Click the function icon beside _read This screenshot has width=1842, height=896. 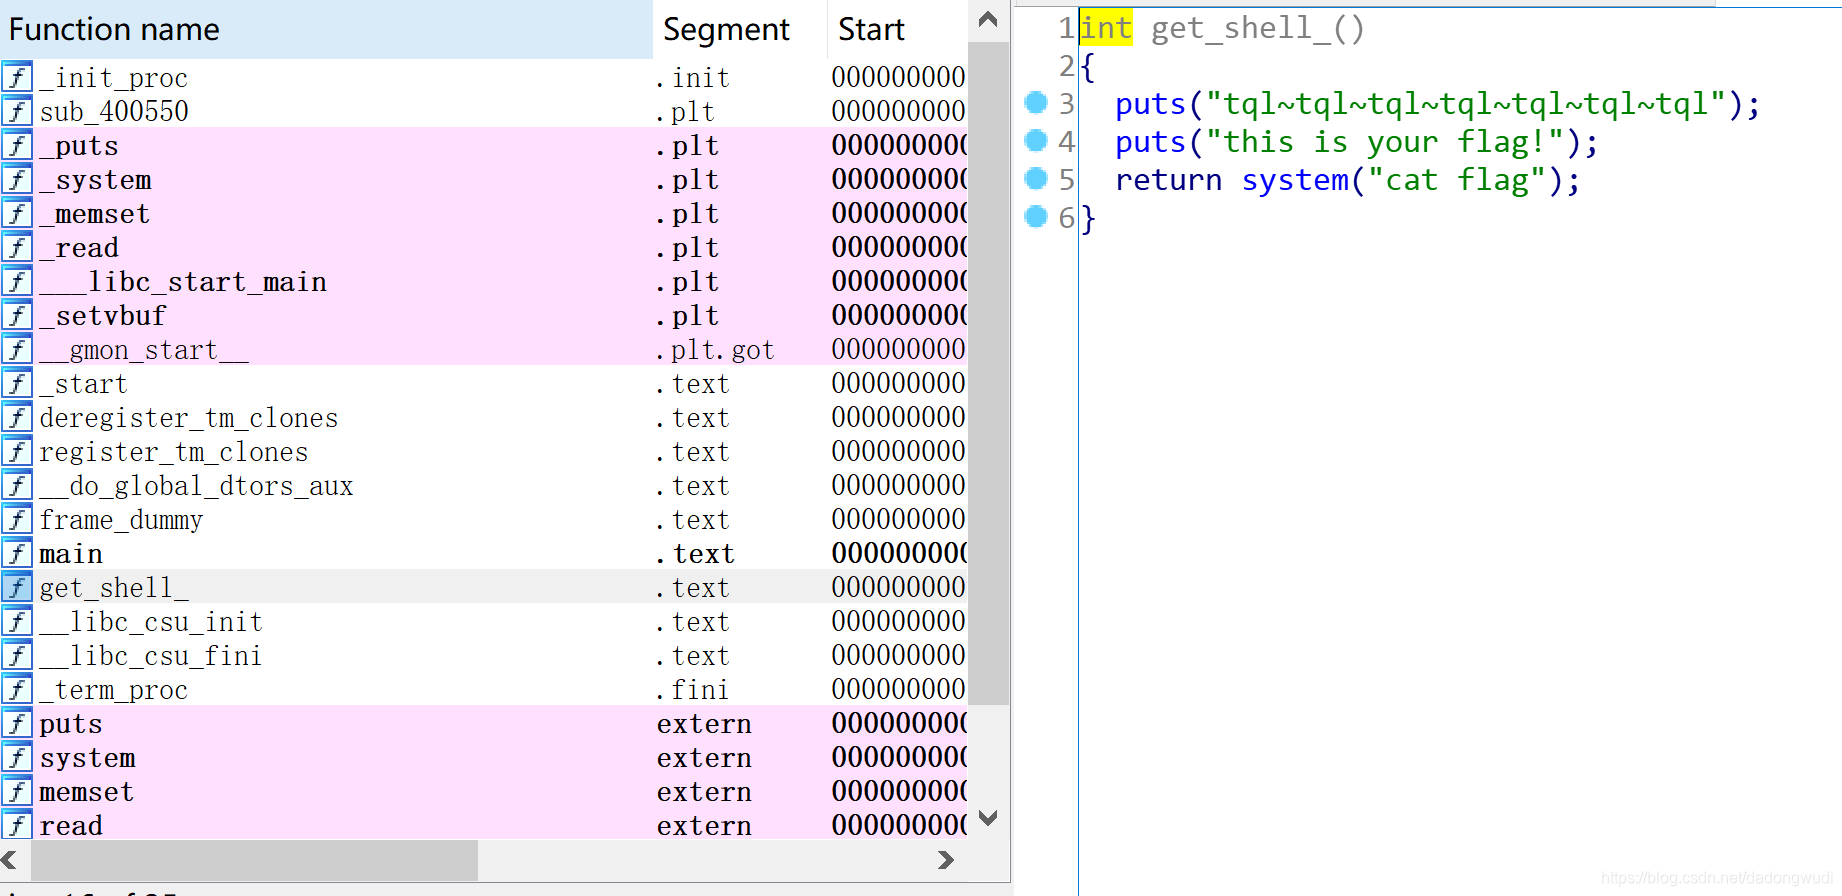click(17, 247)
